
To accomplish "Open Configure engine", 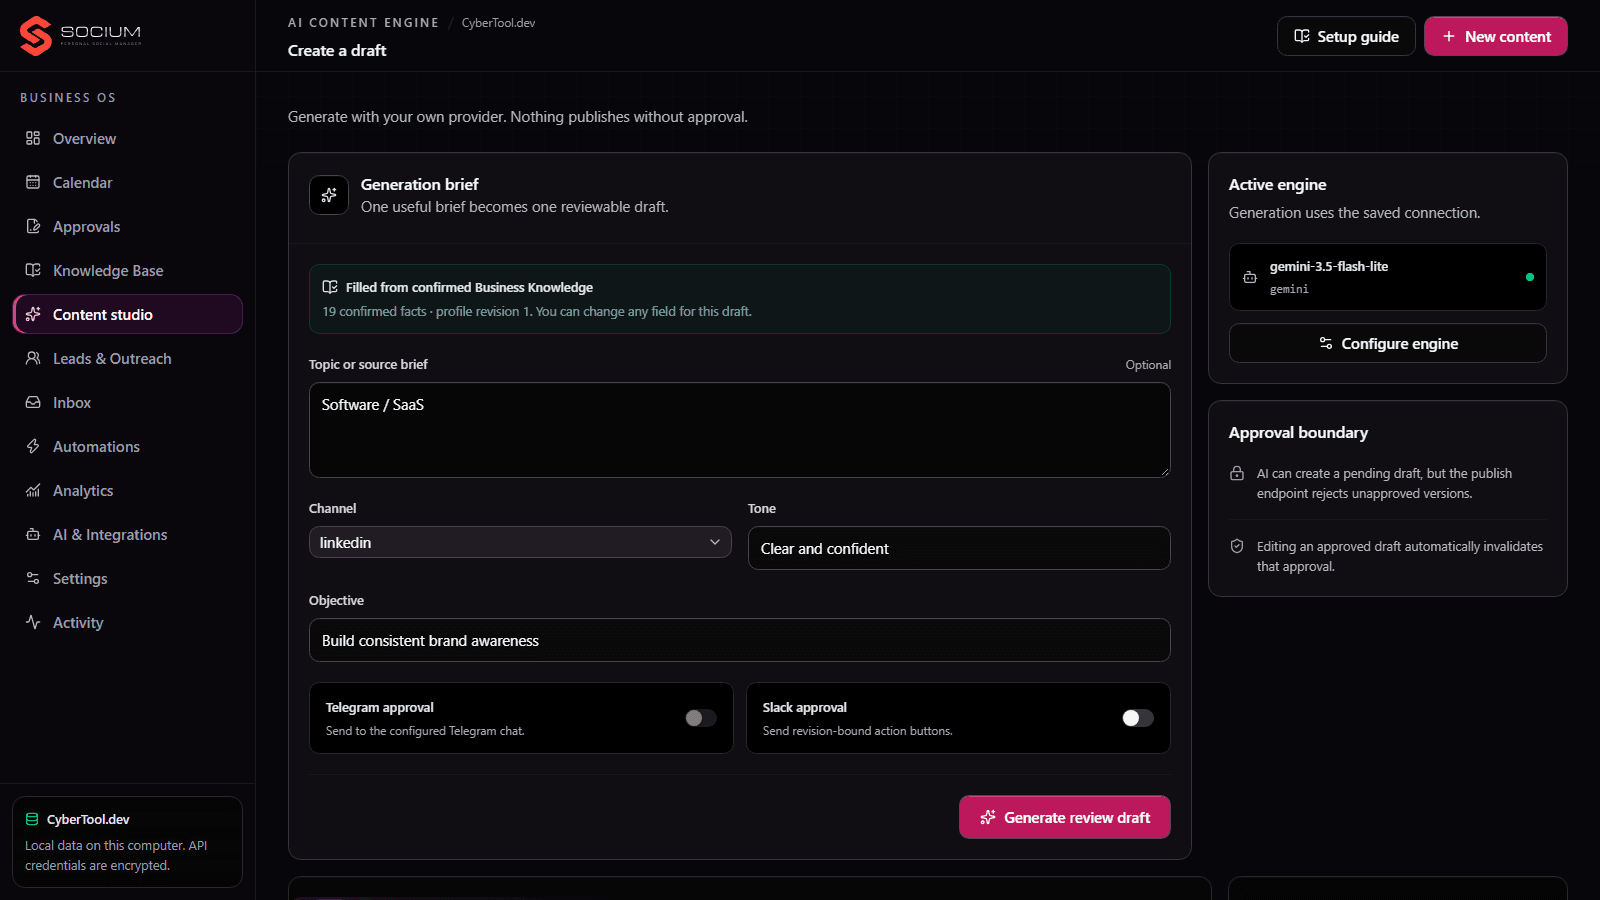I will coord(1388,343).
